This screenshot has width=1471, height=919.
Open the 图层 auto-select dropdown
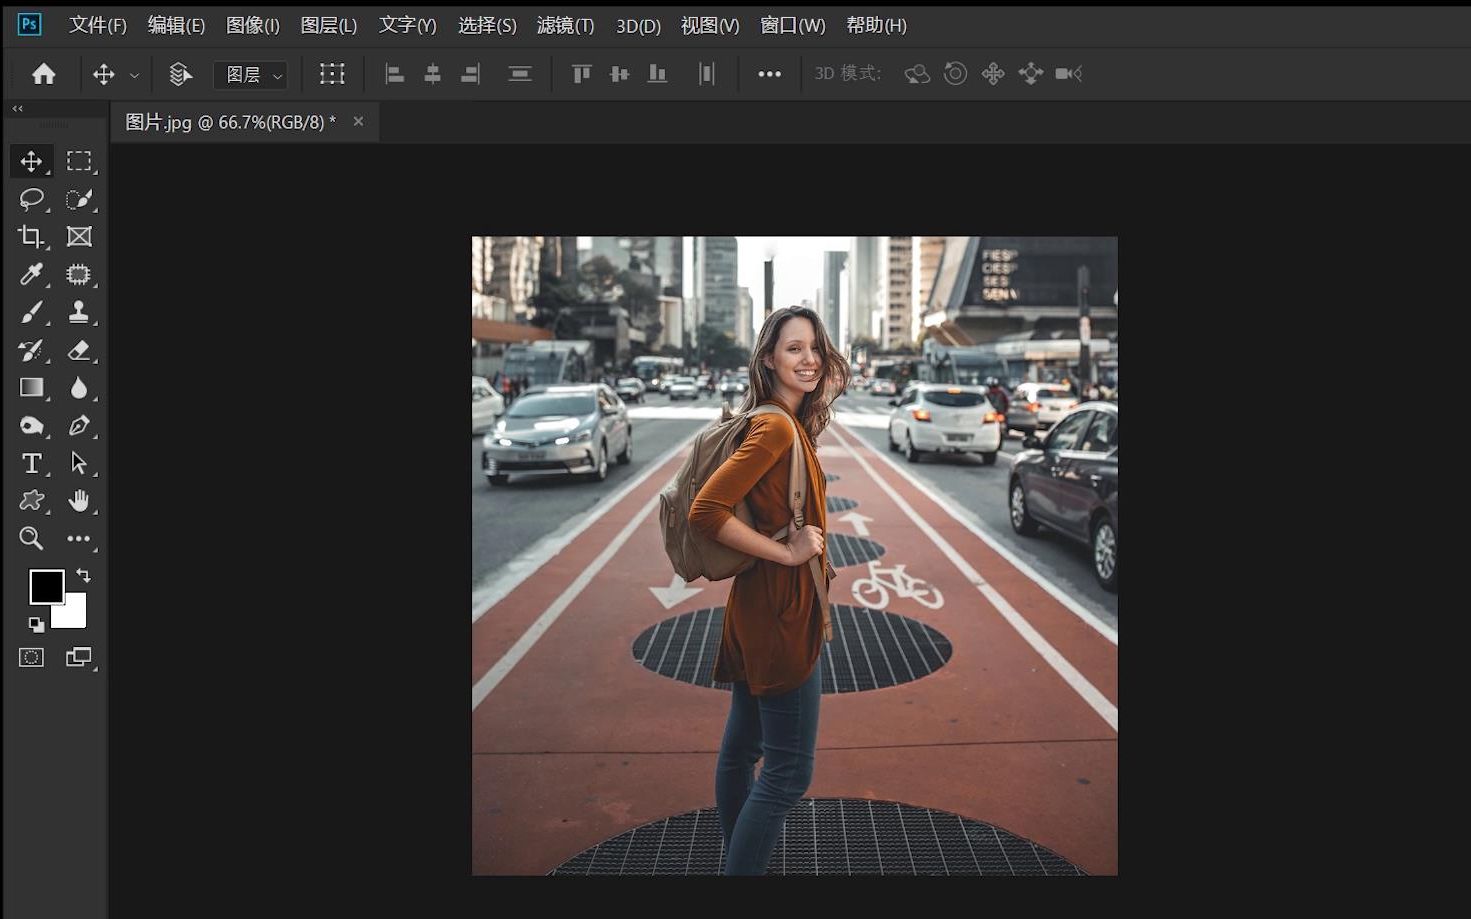tap(250, 75)
